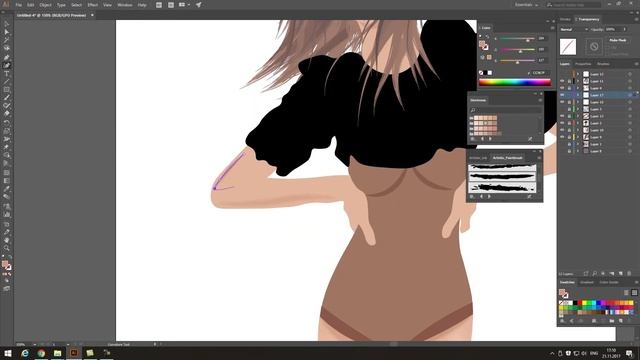
Task: Hide Layer 11 using its eye icon
Action: tap(562, 81)
